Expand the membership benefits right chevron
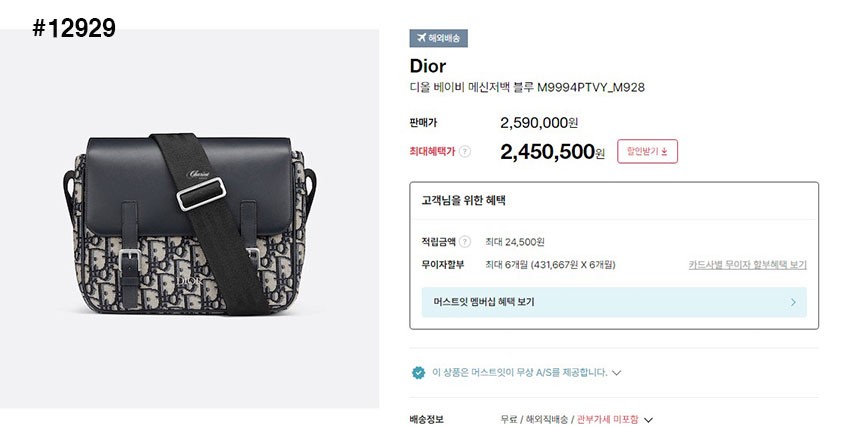860x427 pixels. (x=793, y=302)
